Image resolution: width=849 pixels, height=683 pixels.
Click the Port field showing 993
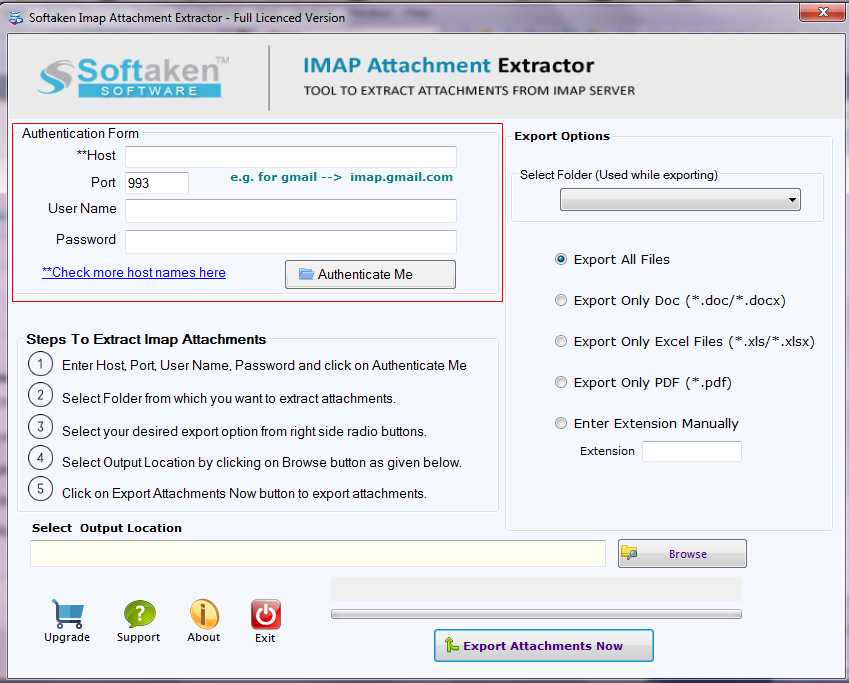(x=157, y=183)
